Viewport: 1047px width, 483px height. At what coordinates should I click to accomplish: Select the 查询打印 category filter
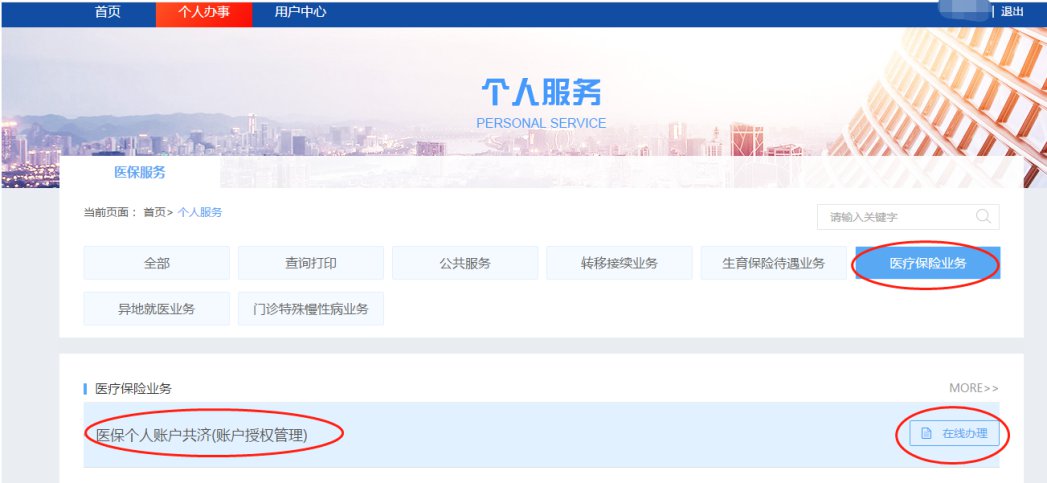[310, 263]
